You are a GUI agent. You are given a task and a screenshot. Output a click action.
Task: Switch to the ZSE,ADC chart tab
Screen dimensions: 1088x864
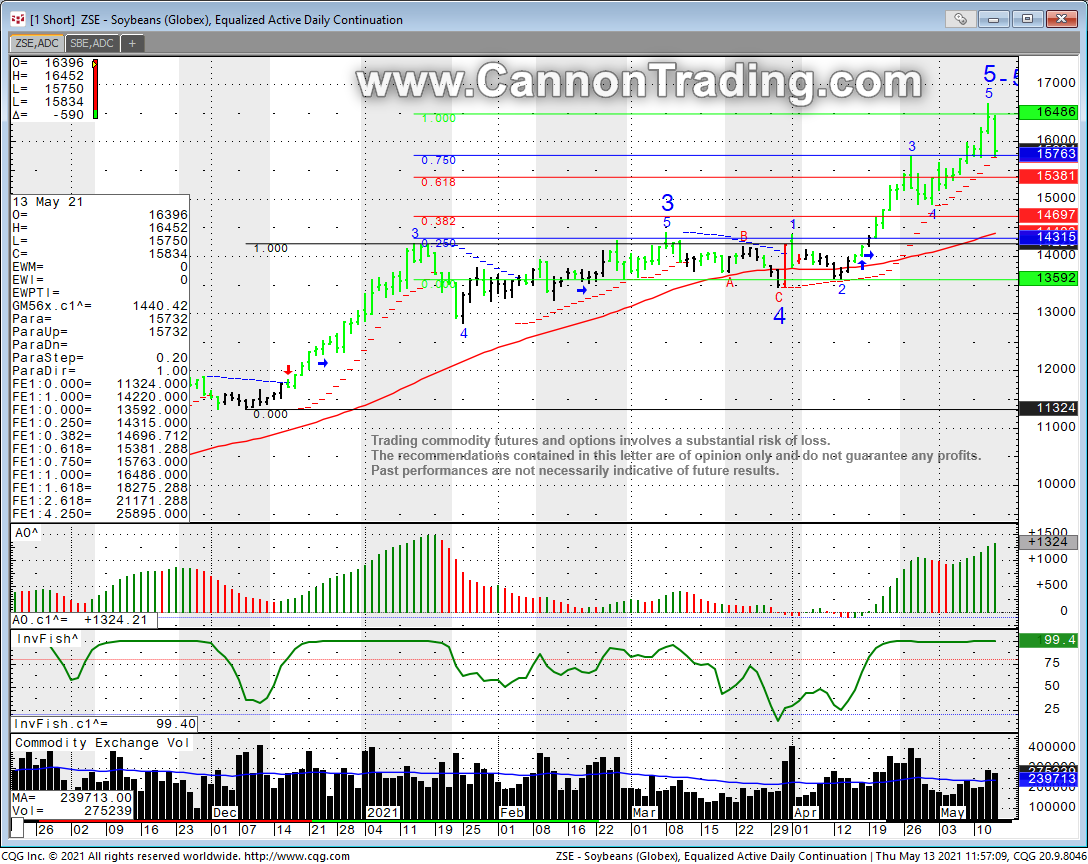click(37, 43)
